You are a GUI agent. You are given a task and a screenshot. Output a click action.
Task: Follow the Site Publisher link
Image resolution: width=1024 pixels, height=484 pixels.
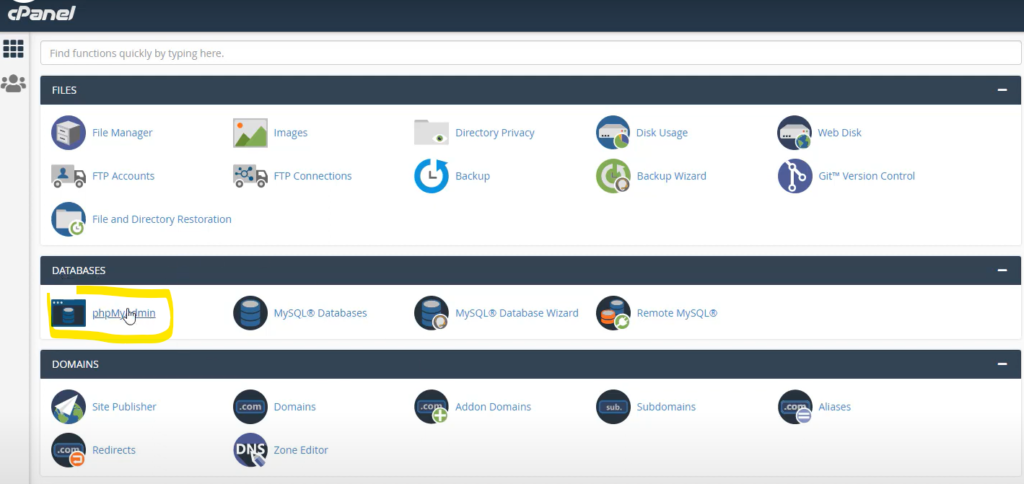click(124, 406)
